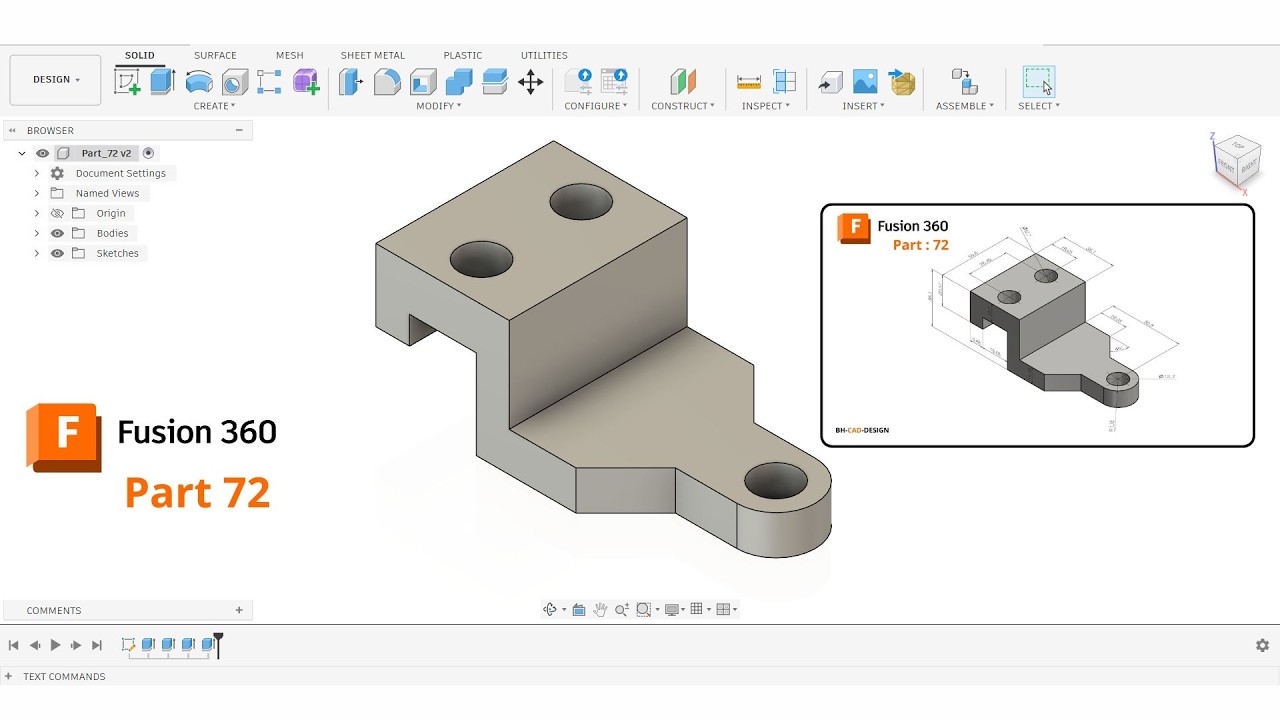Open the Viewports layout dropdown
This screenshot has width=1280, height=720.
point(727,609)
